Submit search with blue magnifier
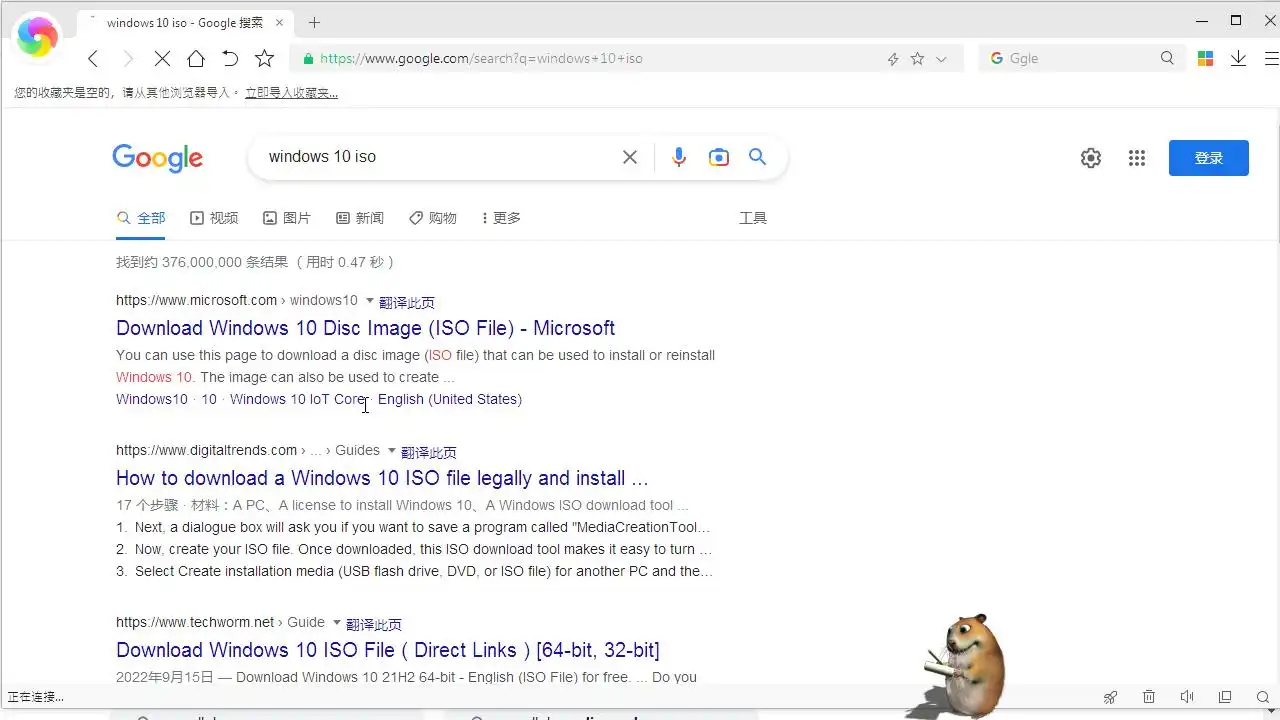1280x720 pixels. [757, 157]
